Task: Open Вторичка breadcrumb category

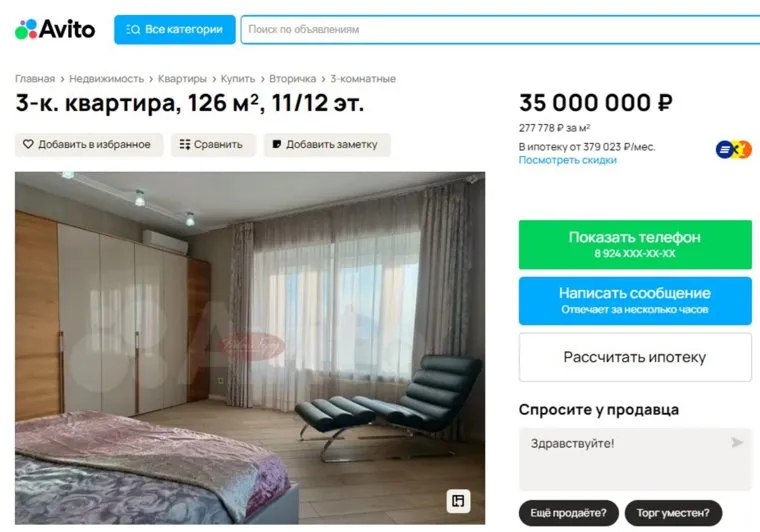Action: (292, 78)
